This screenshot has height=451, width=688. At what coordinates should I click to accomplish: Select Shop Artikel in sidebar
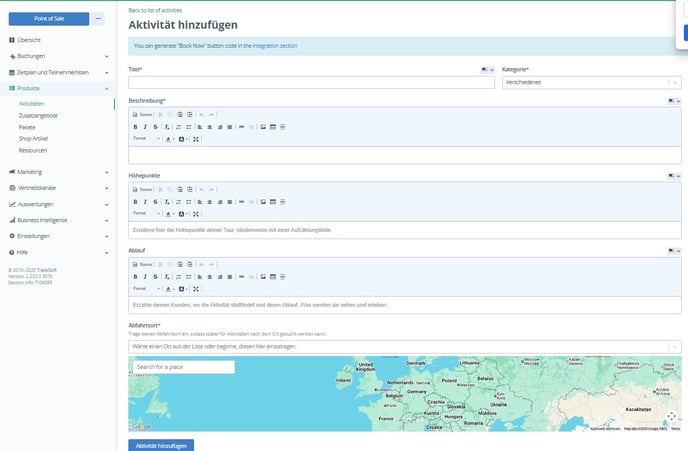tap(33, 139)
